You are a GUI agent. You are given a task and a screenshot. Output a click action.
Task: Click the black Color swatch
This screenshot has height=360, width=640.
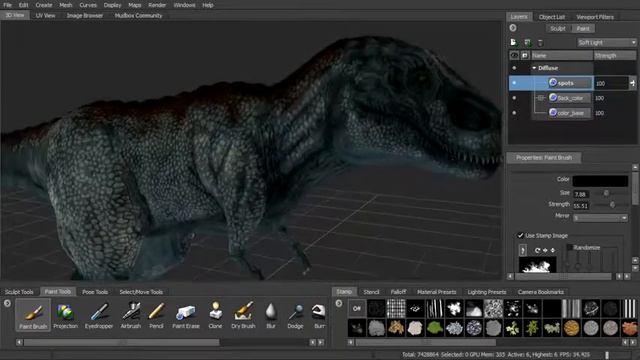point(600,180)
